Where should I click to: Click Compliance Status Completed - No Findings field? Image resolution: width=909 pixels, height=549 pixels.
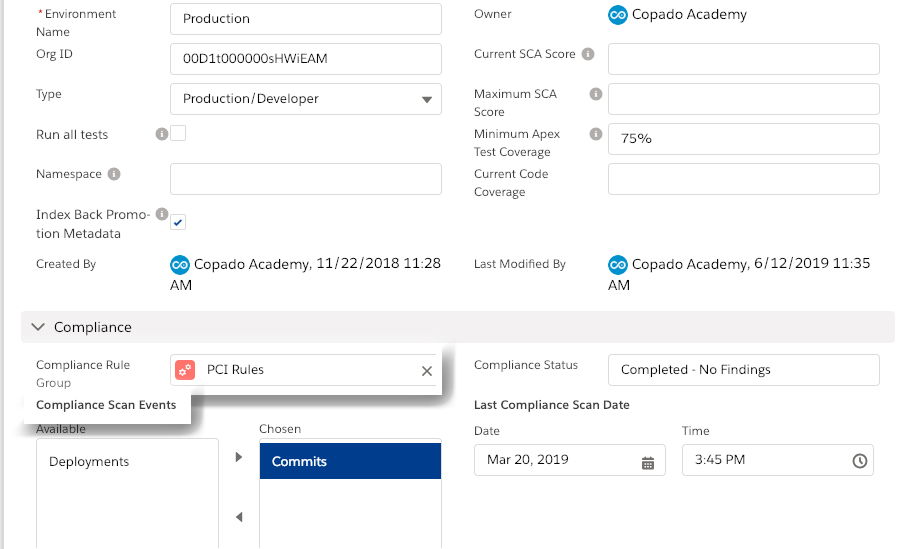click(743, 370)
